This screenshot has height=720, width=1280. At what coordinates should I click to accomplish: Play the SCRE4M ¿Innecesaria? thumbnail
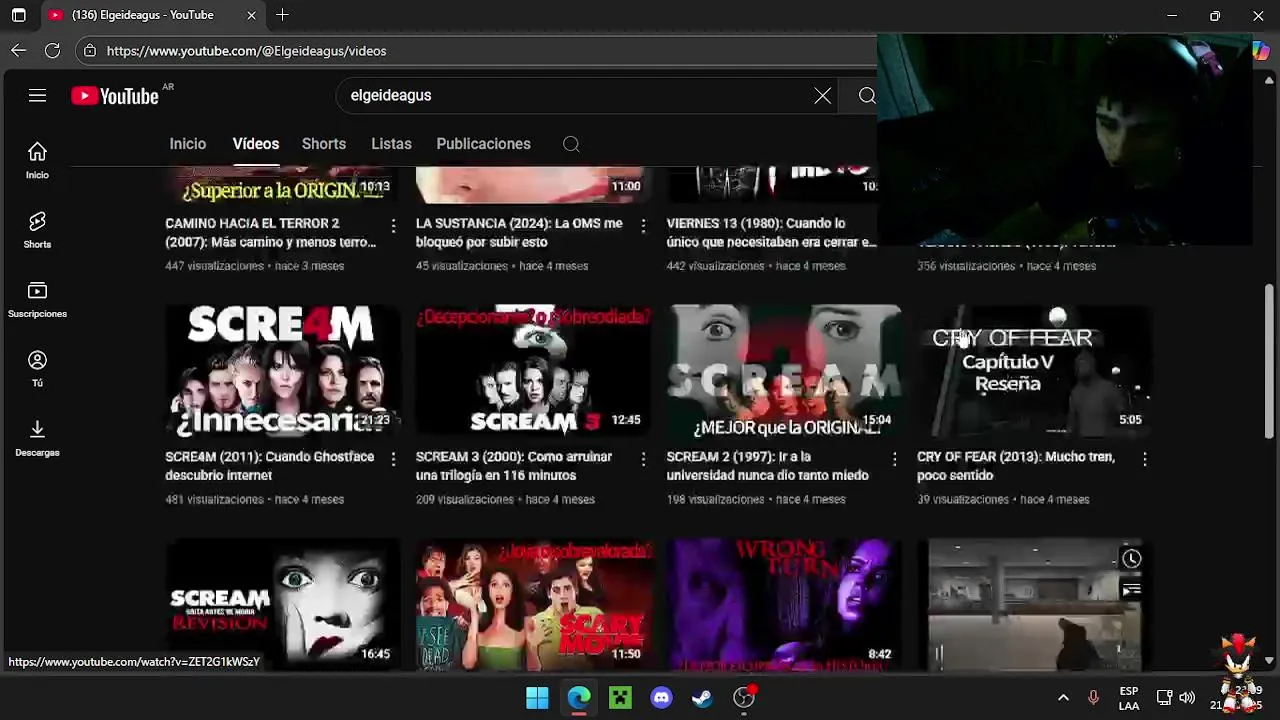tap(282, 371)
